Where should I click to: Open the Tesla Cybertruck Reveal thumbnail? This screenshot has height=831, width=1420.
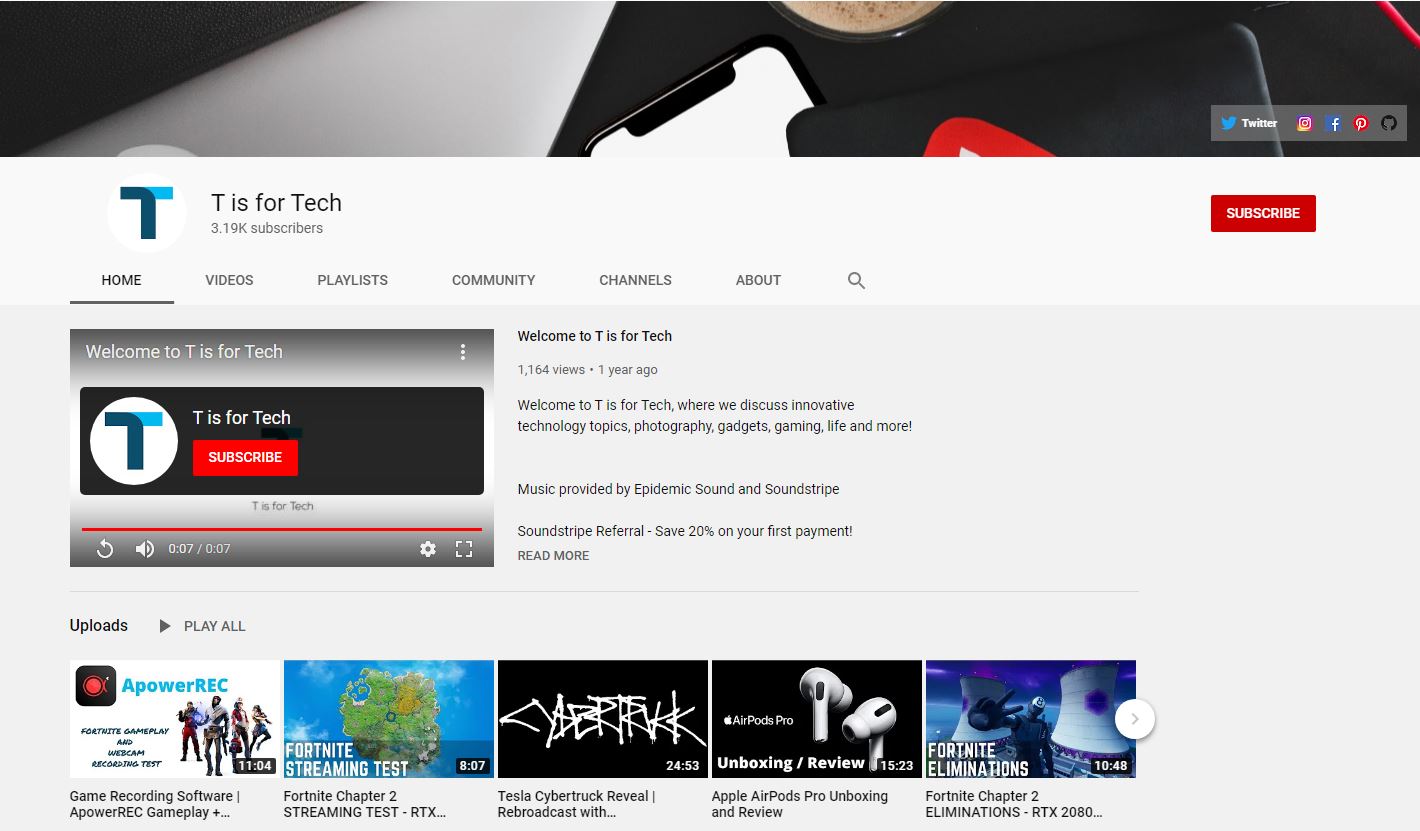(602, 718)
